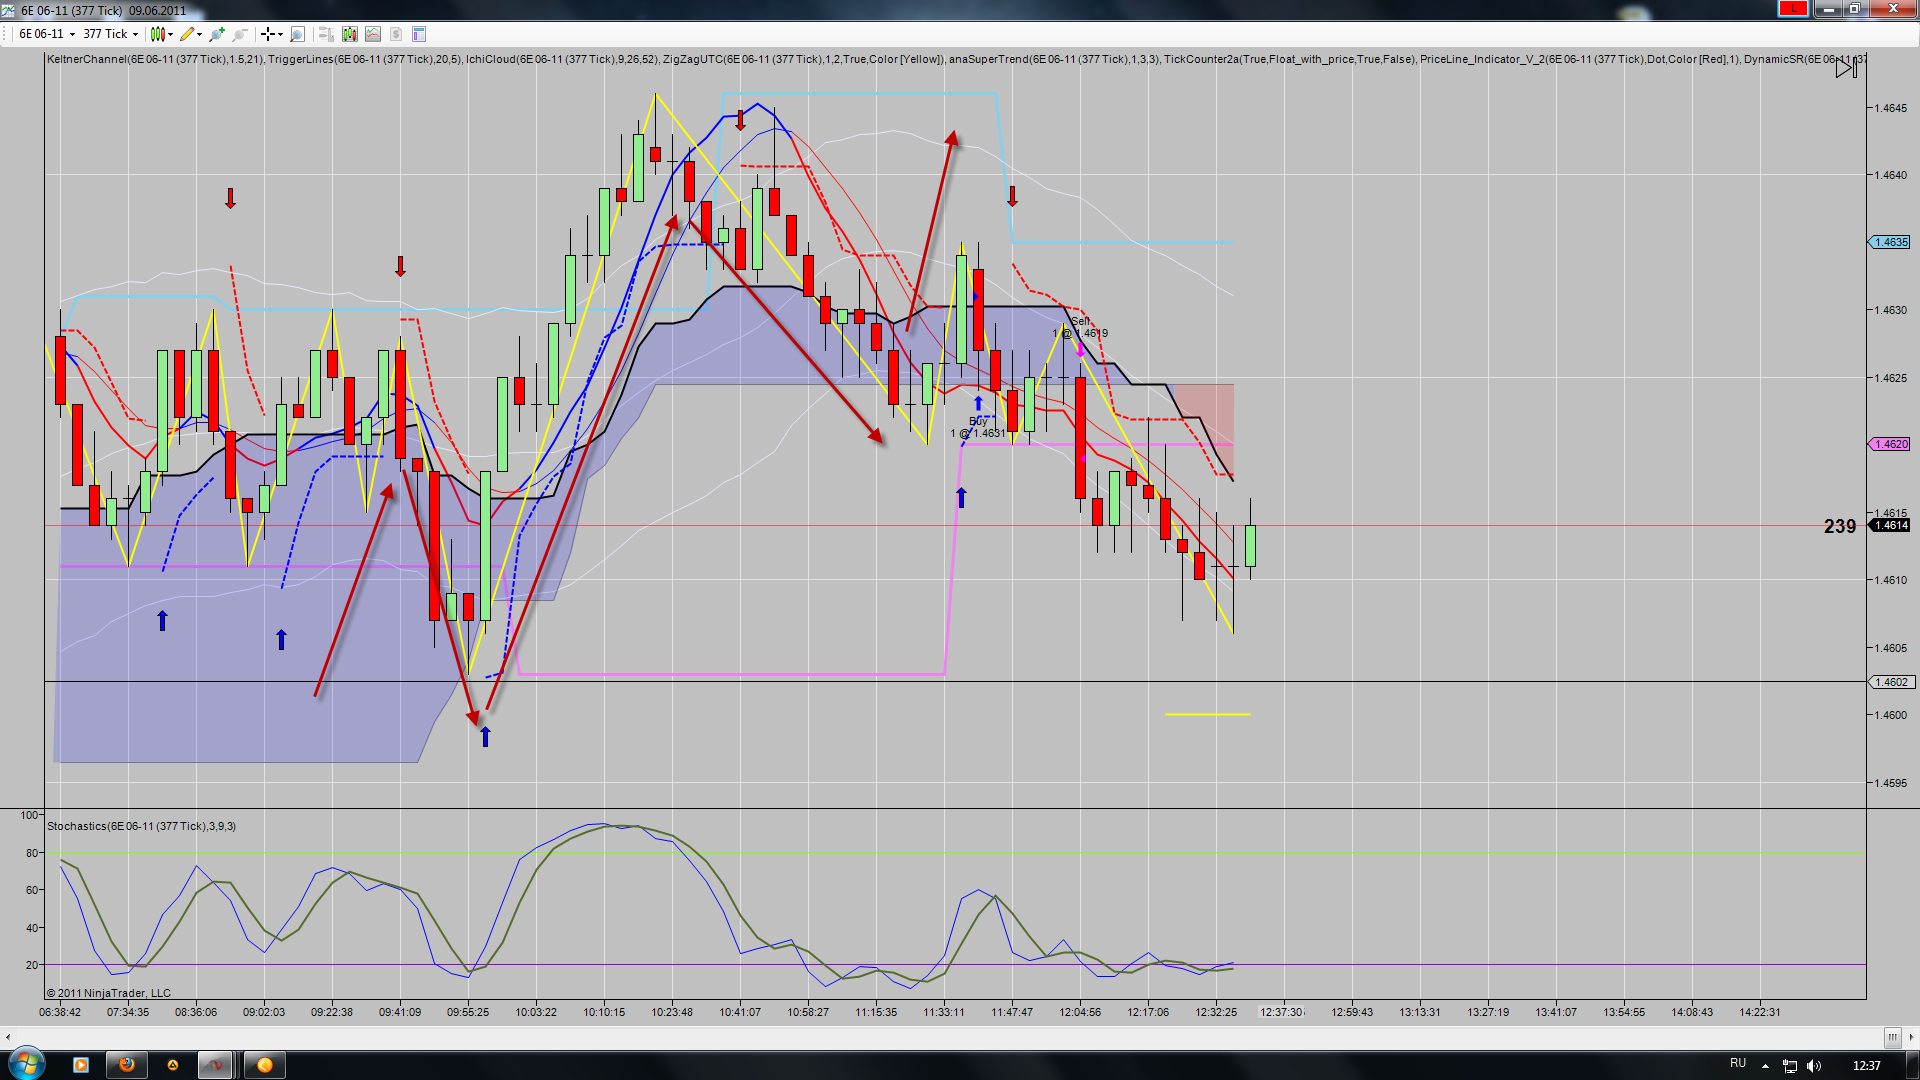Select the pencil drawing tools icon
The image size is (1920, 1080).
(x=186, y=34)
